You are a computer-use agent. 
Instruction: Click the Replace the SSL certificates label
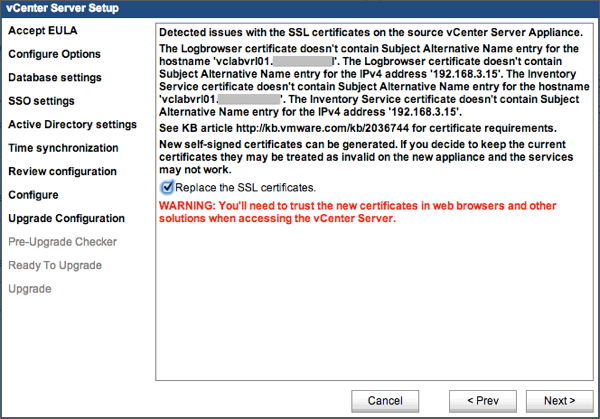(x=245, y=187)
